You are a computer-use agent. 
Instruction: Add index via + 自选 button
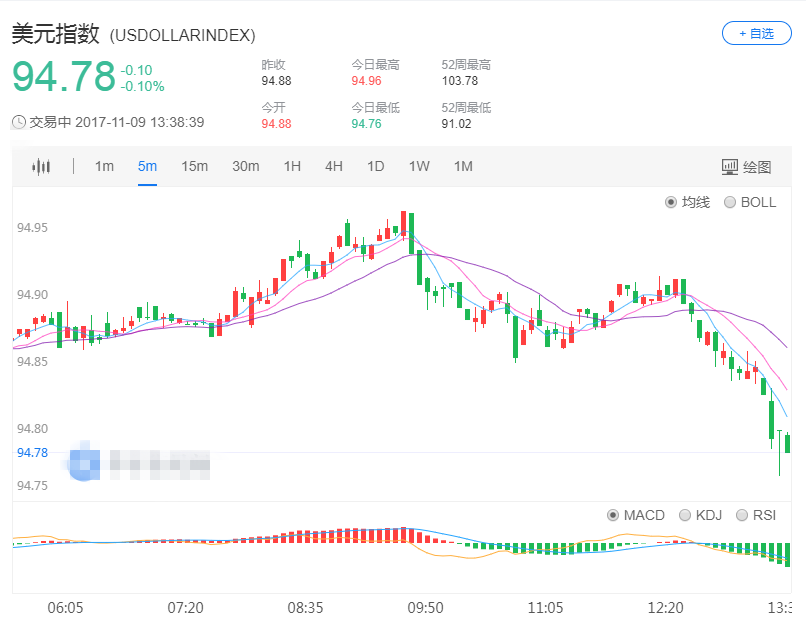[756, 33]
